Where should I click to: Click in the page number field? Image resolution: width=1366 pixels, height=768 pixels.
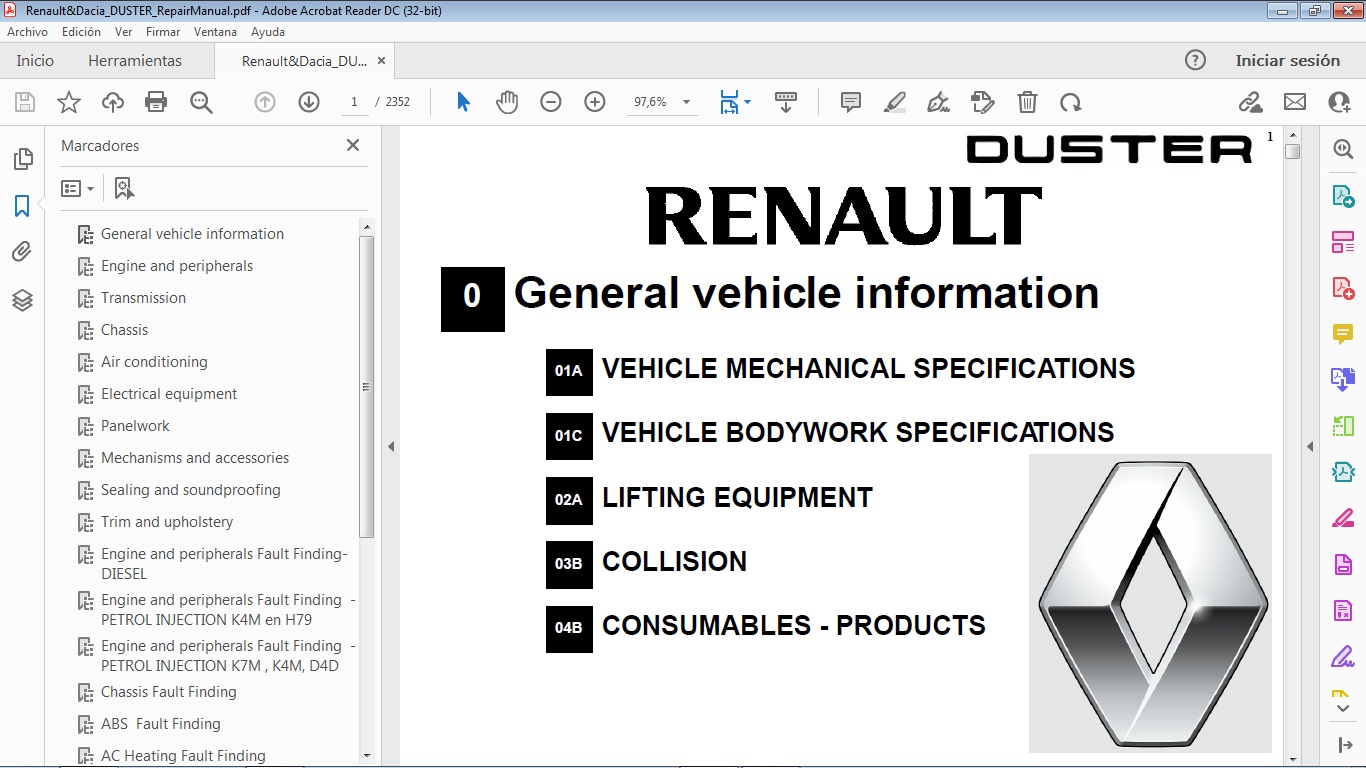354,101
